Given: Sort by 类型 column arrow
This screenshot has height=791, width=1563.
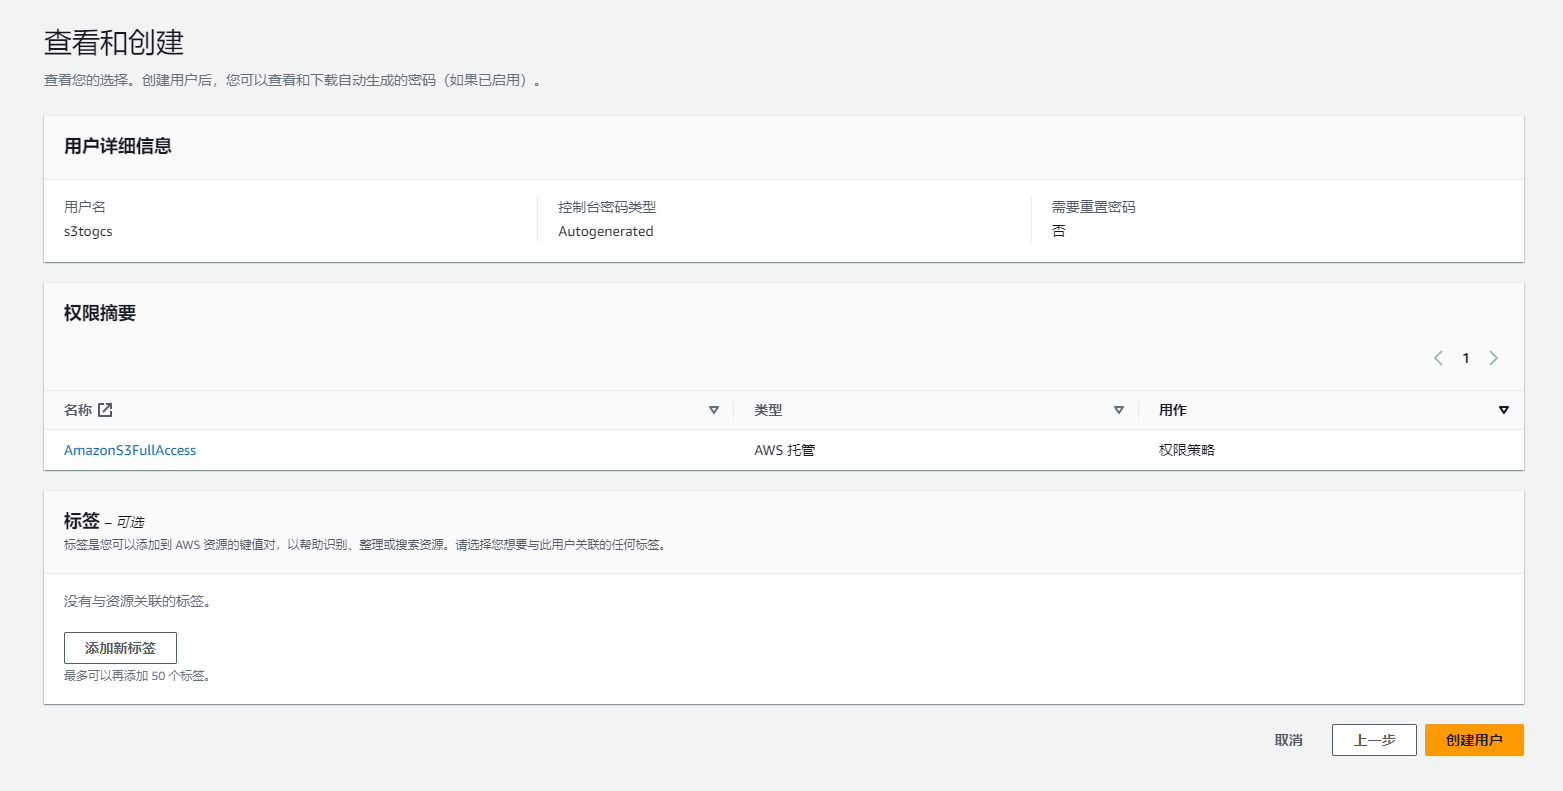Looking at the screenshot, I should pos(1119,410).
